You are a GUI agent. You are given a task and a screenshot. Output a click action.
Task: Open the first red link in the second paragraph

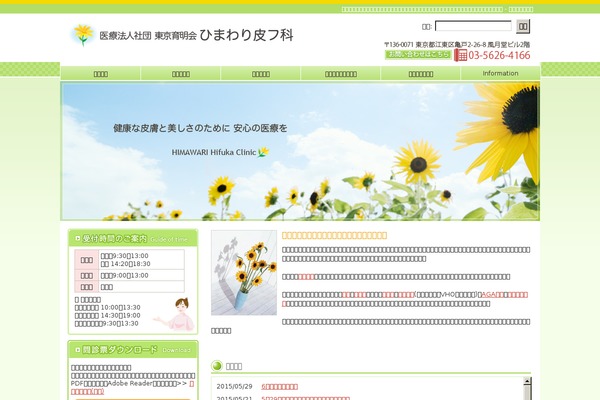(306, 276)
